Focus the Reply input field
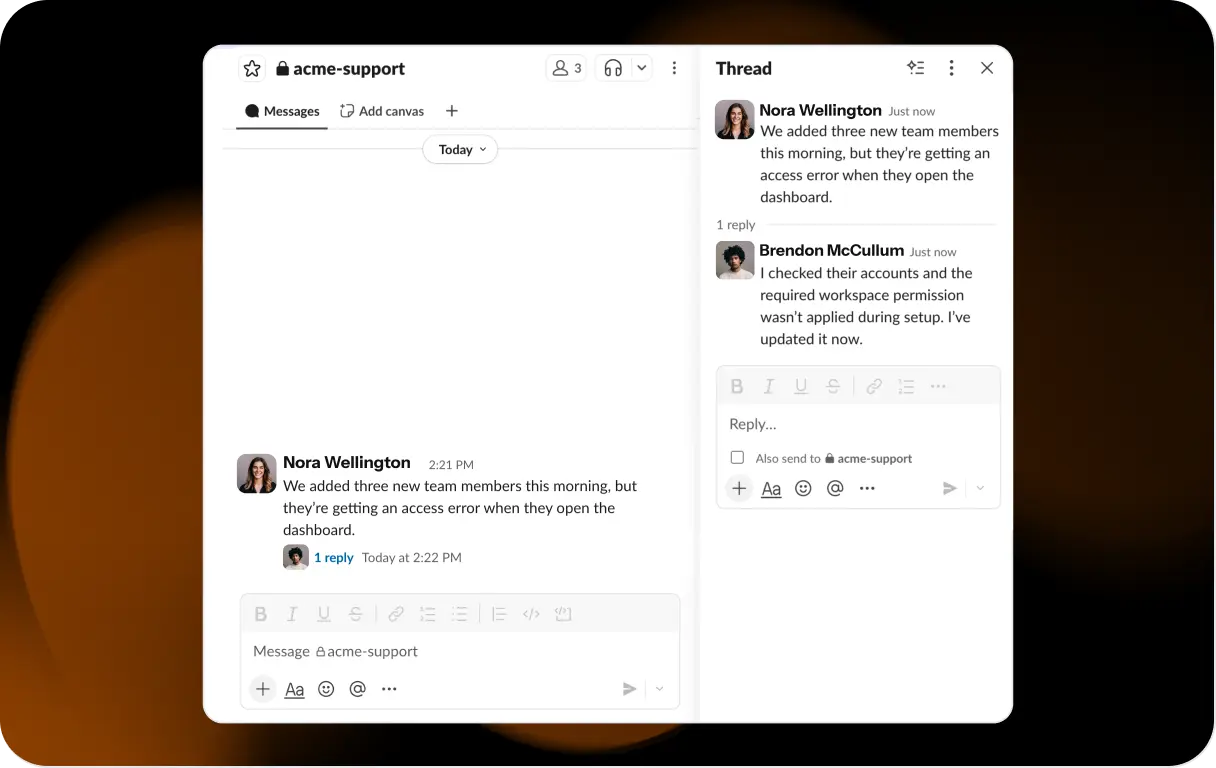Screen dimensions: 1216x768 click(x=858, y=424)
